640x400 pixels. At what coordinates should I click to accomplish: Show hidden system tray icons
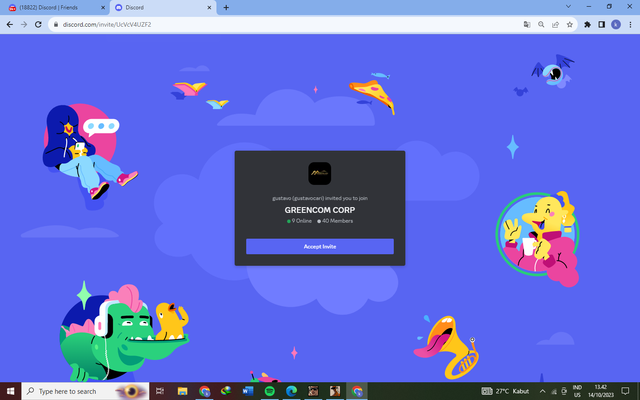pyautogui.click(x=542, y=391)
